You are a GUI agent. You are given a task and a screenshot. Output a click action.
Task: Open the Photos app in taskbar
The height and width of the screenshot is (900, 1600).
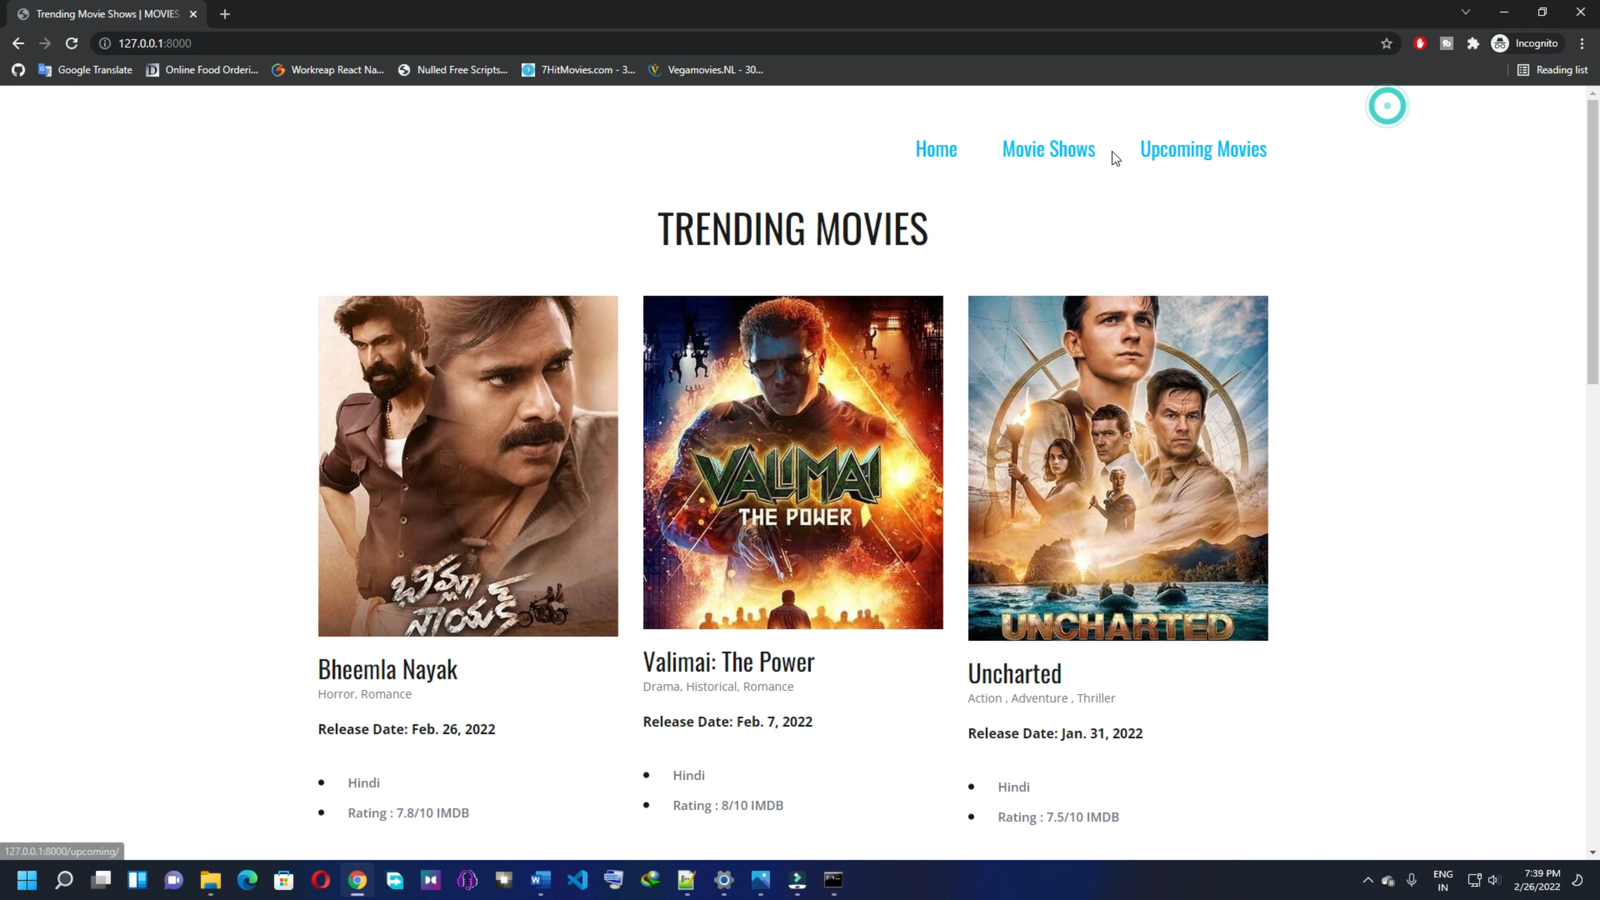pyautogui.click(x=761, y=880)
